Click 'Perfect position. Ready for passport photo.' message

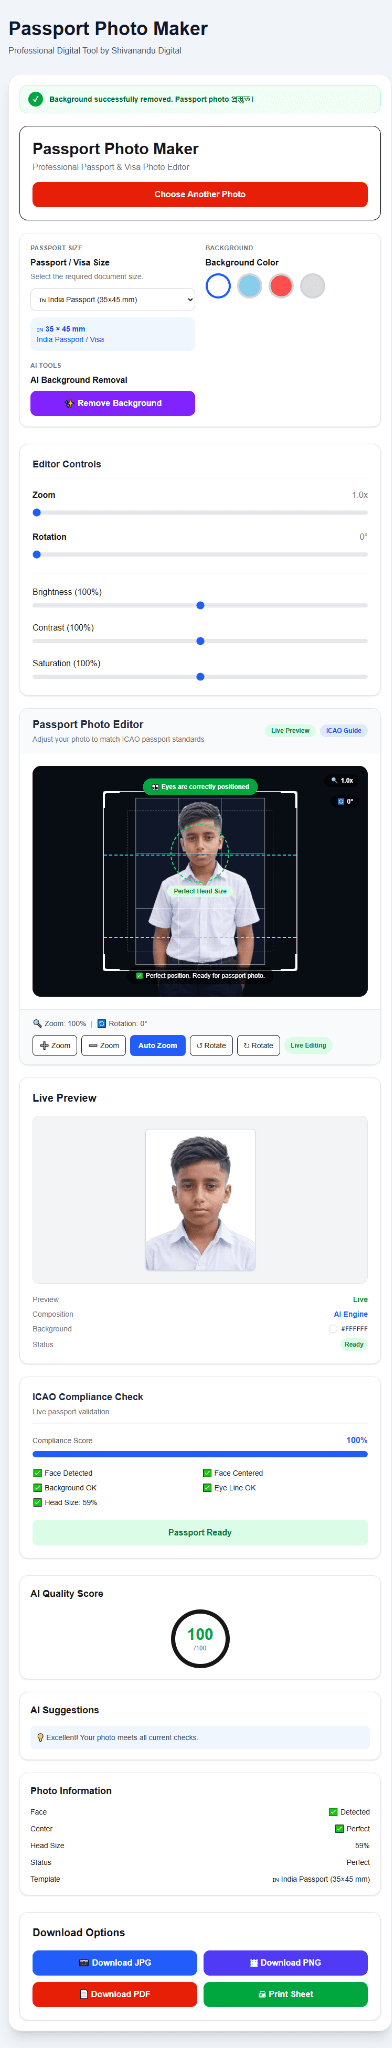coord(200,975)
